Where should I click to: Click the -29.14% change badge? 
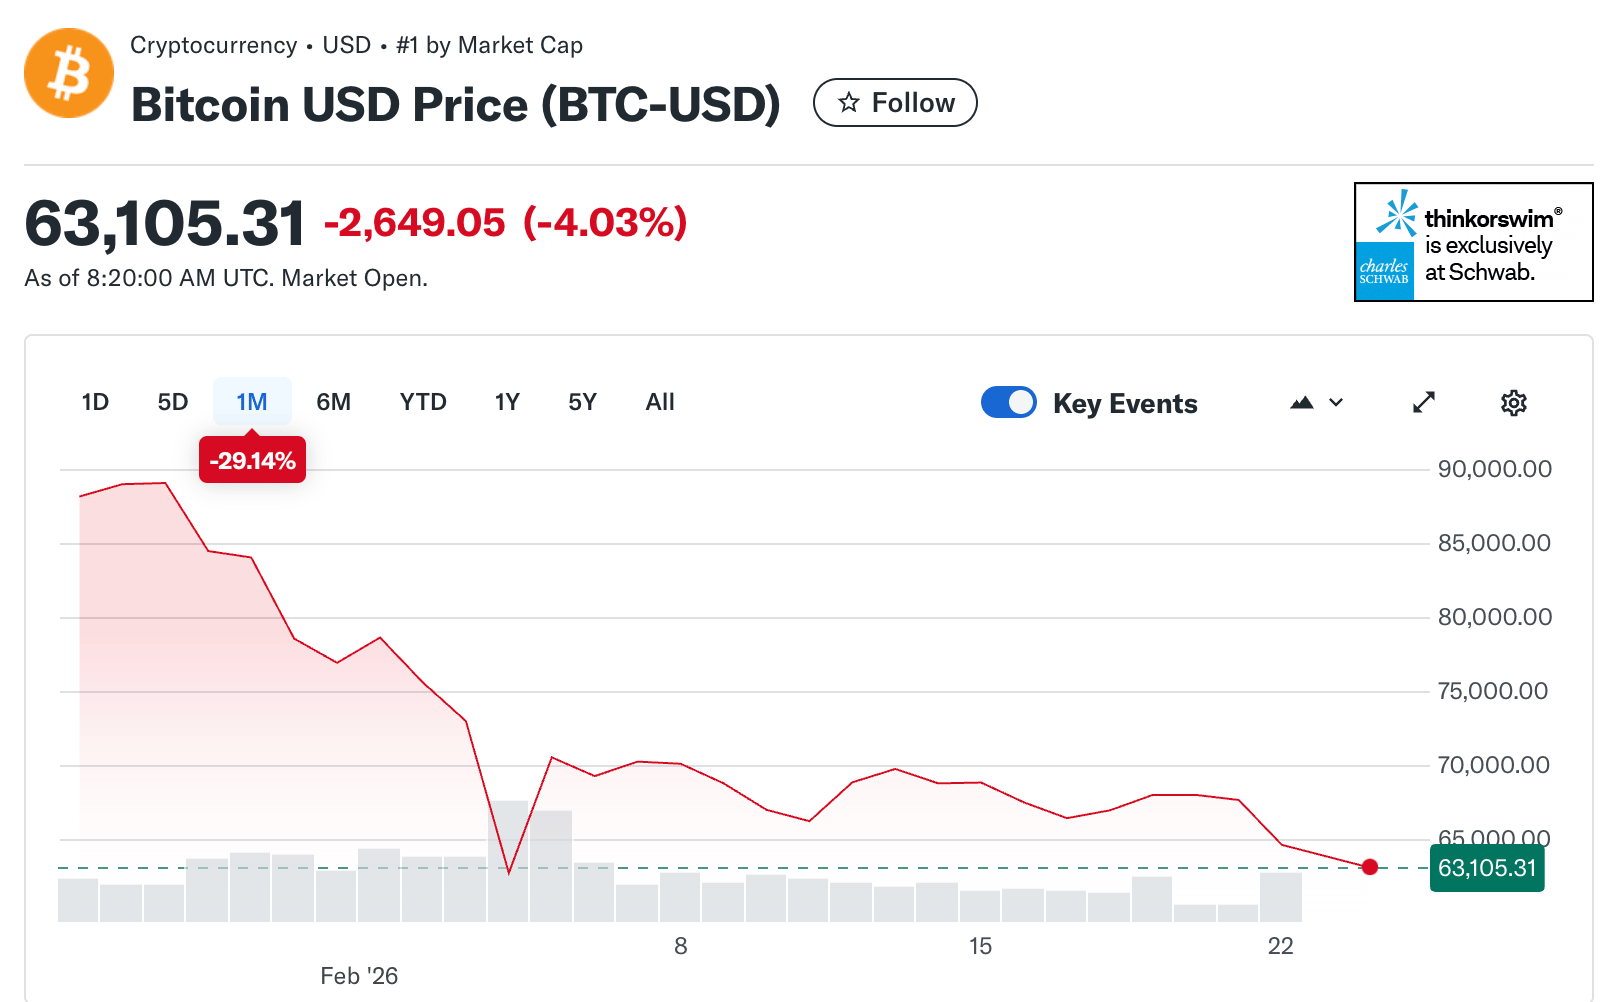tap(253, 461)
